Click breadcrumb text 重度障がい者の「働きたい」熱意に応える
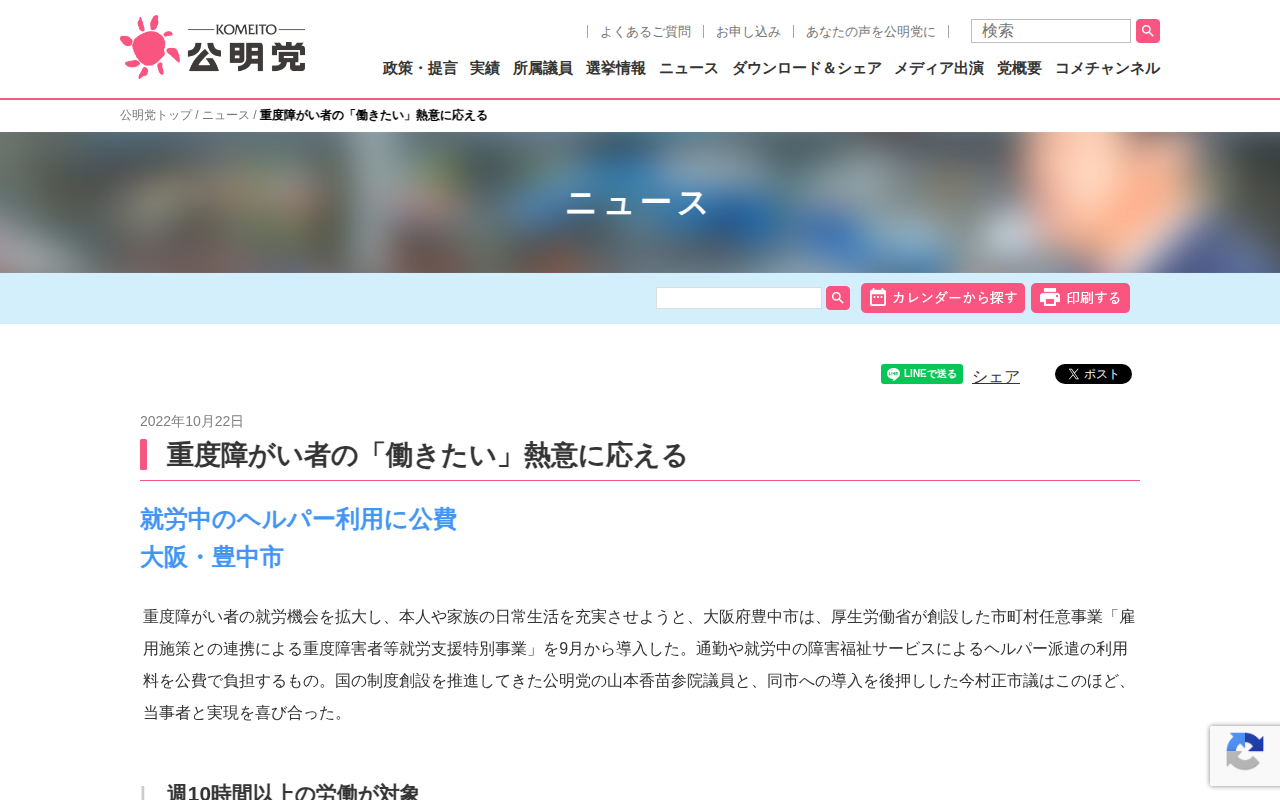This screenshot has width=1280, height=800. pos(374,115)
